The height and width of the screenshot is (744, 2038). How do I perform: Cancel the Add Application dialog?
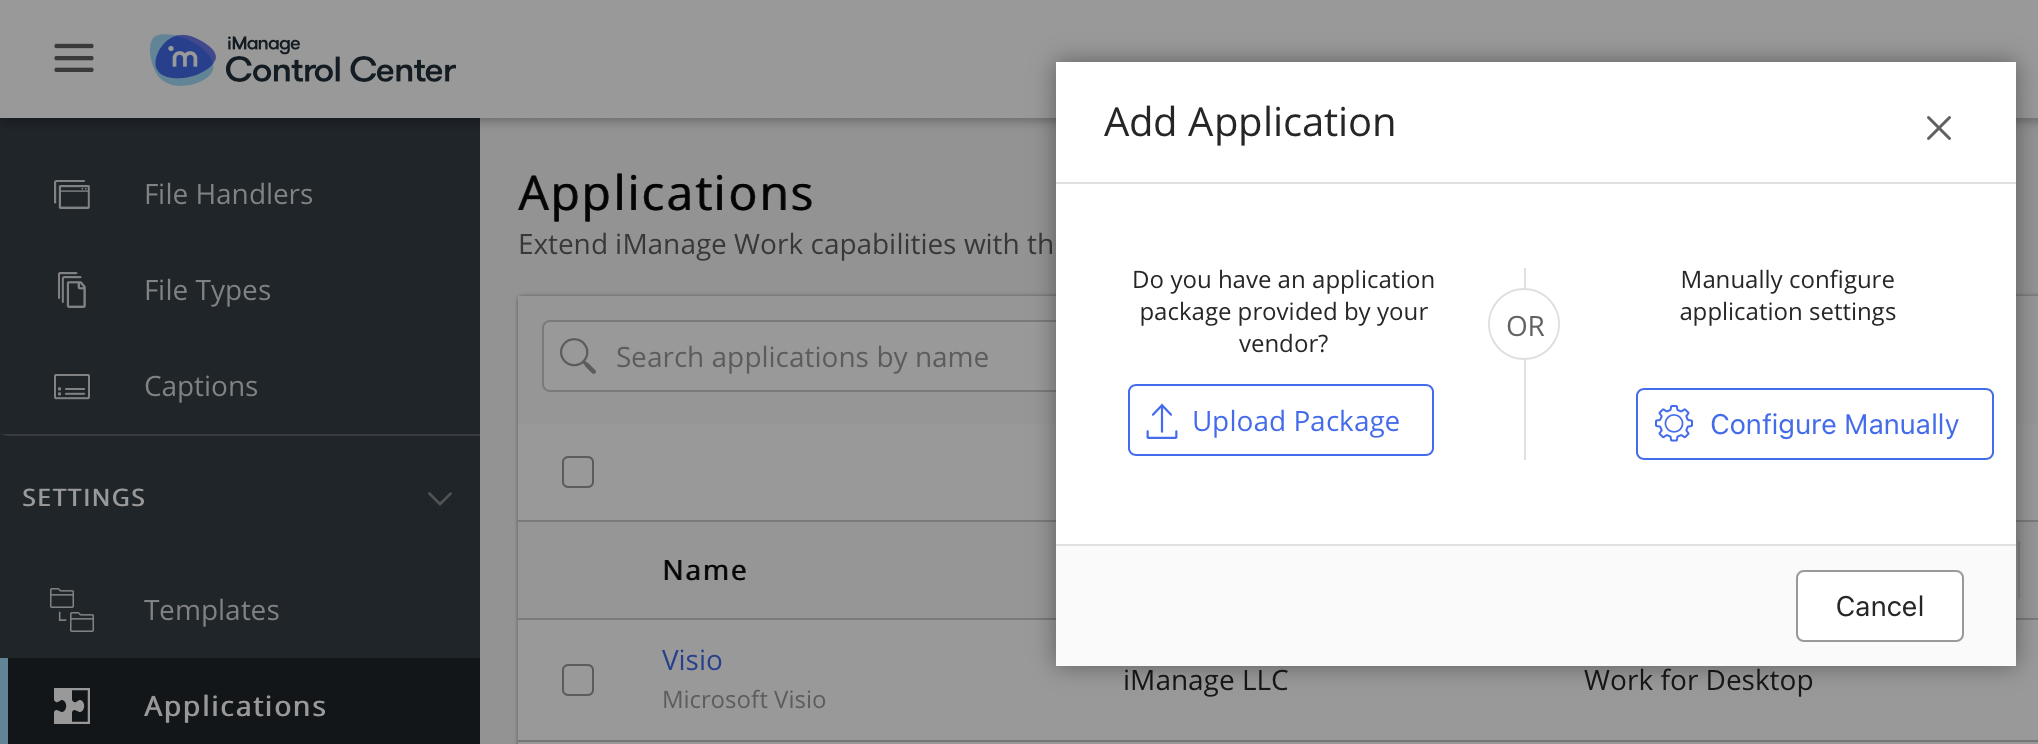[x=1879, y=606]
